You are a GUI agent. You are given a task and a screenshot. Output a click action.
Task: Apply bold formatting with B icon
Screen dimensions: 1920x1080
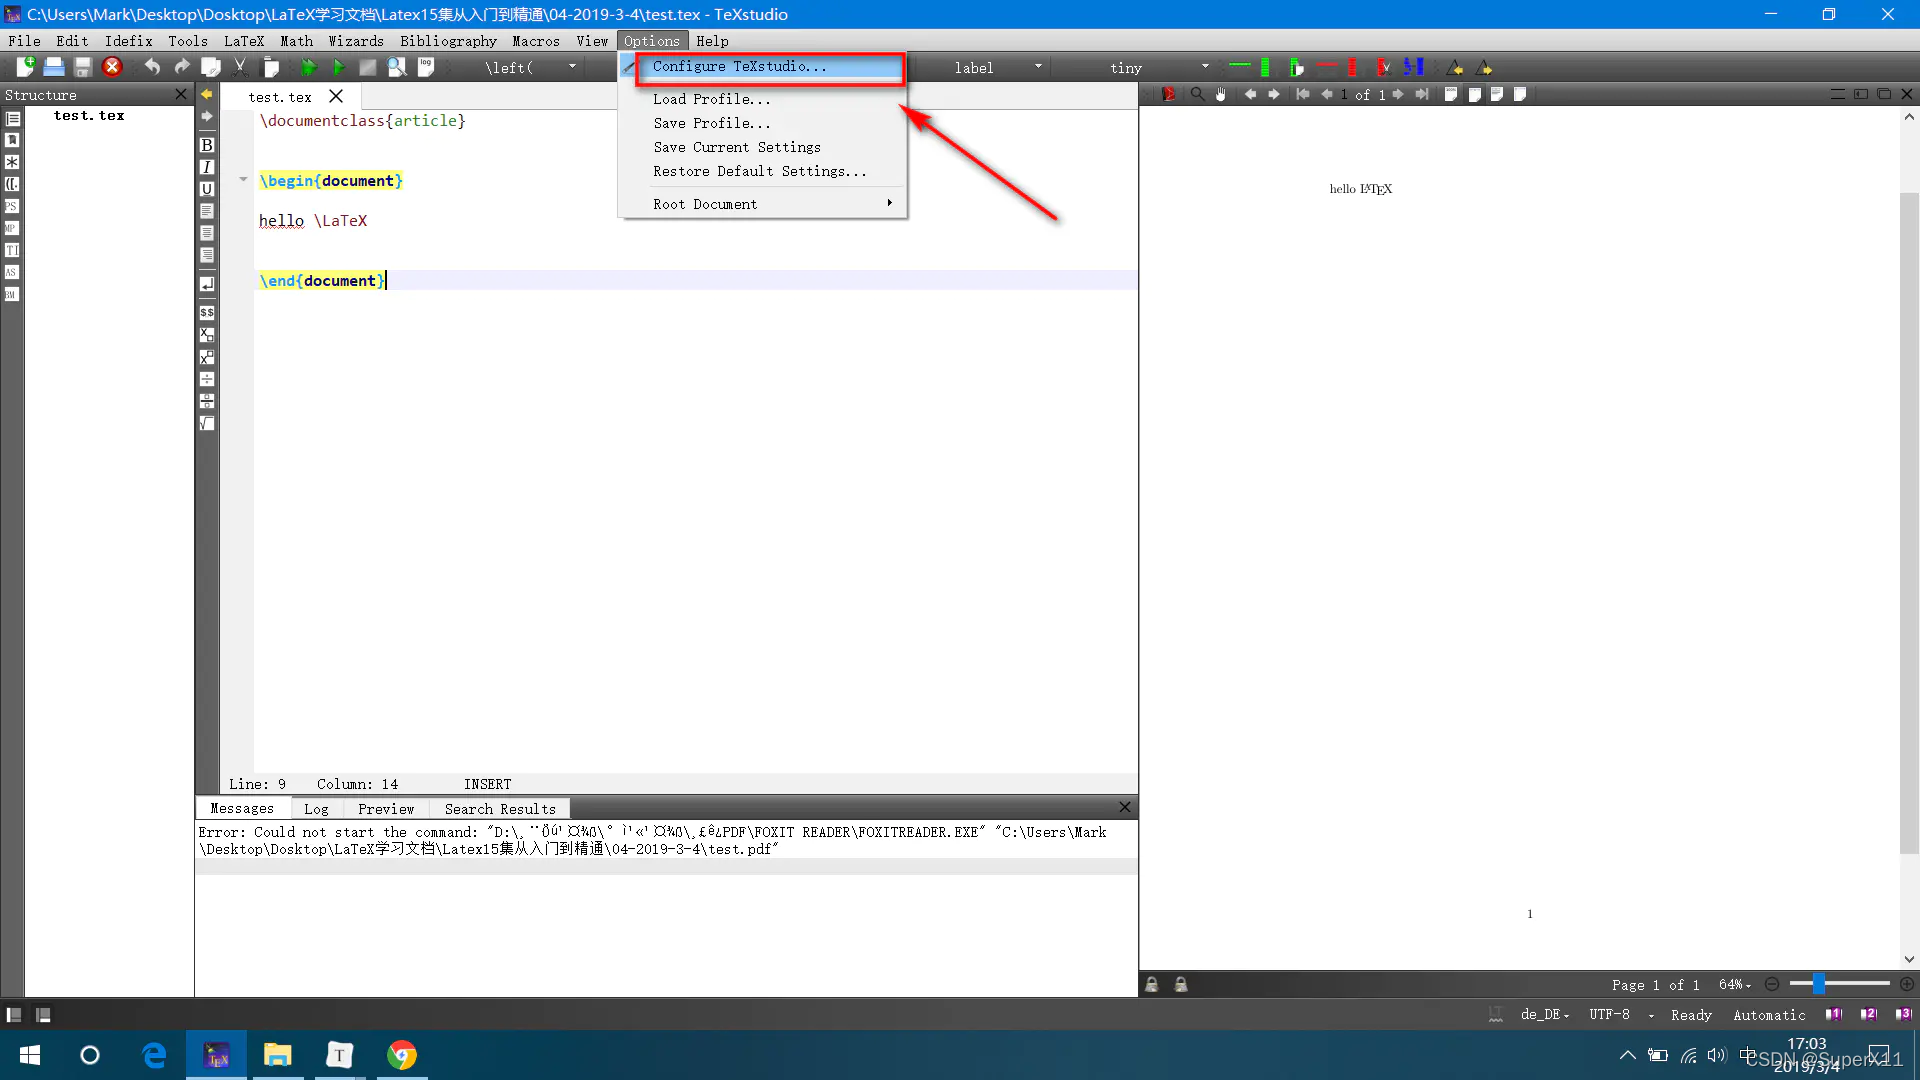pos(207,145)
